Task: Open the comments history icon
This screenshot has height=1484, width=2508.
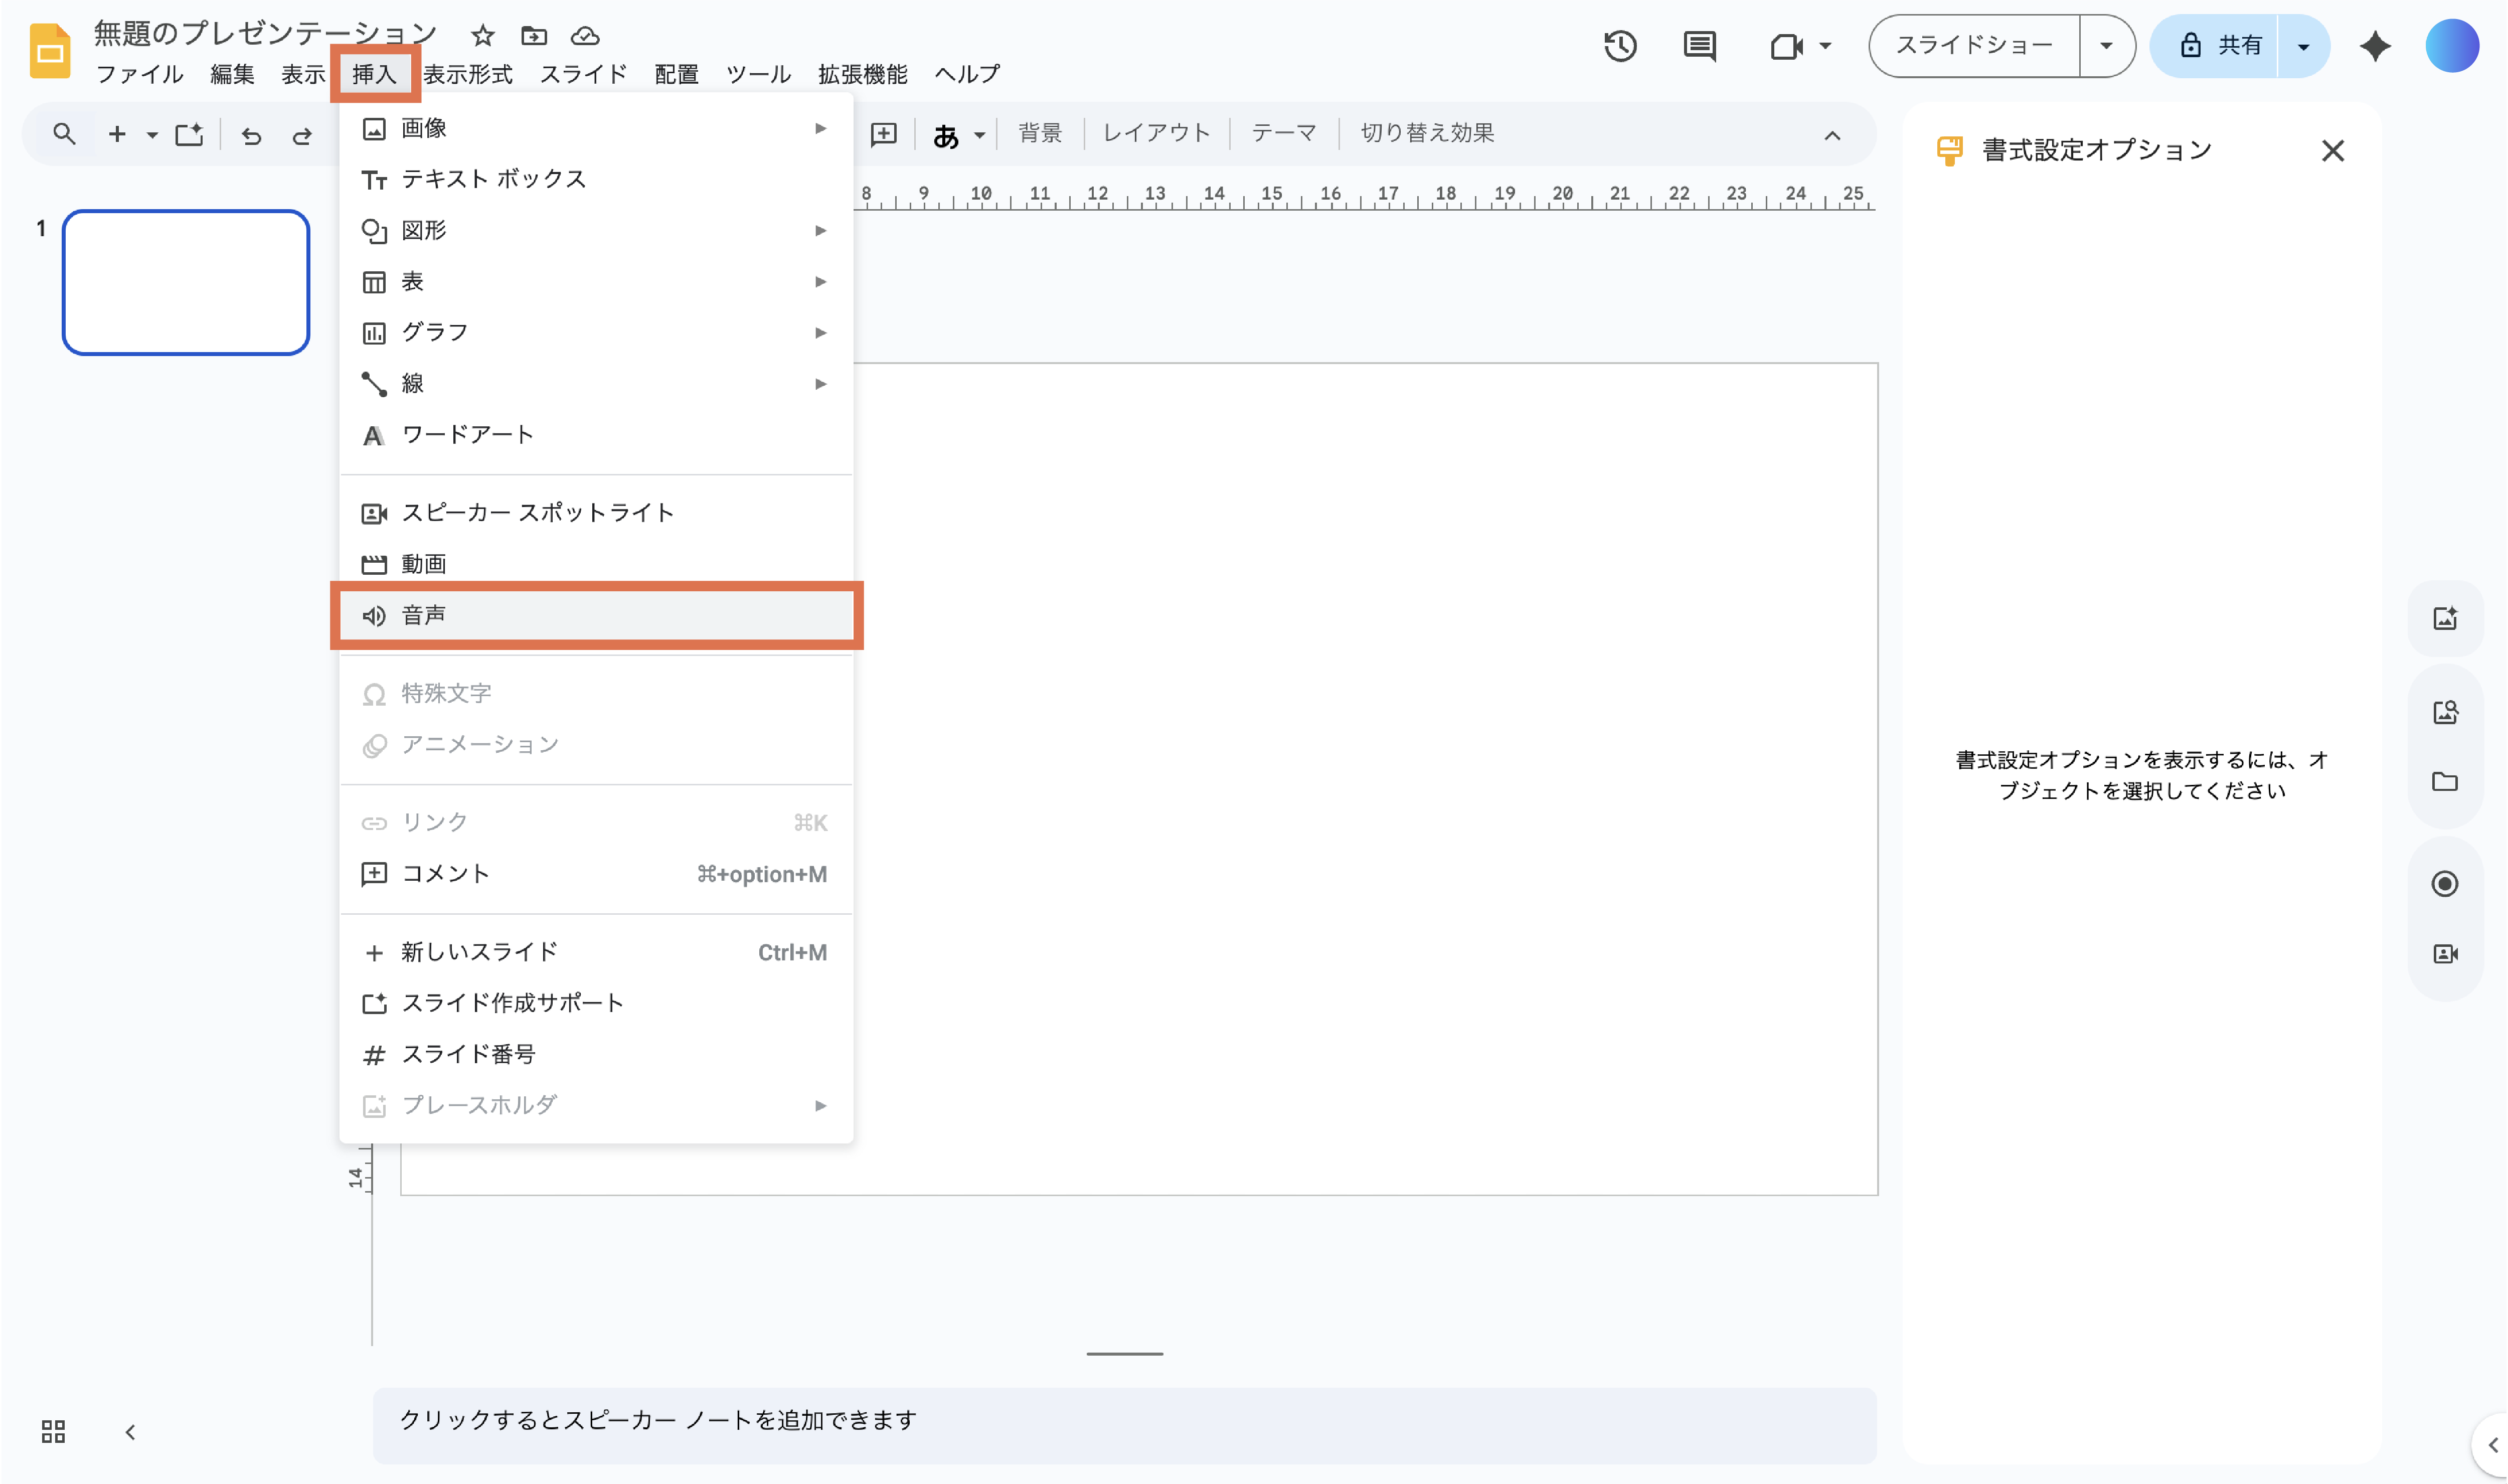Action: click(1699, 46)
